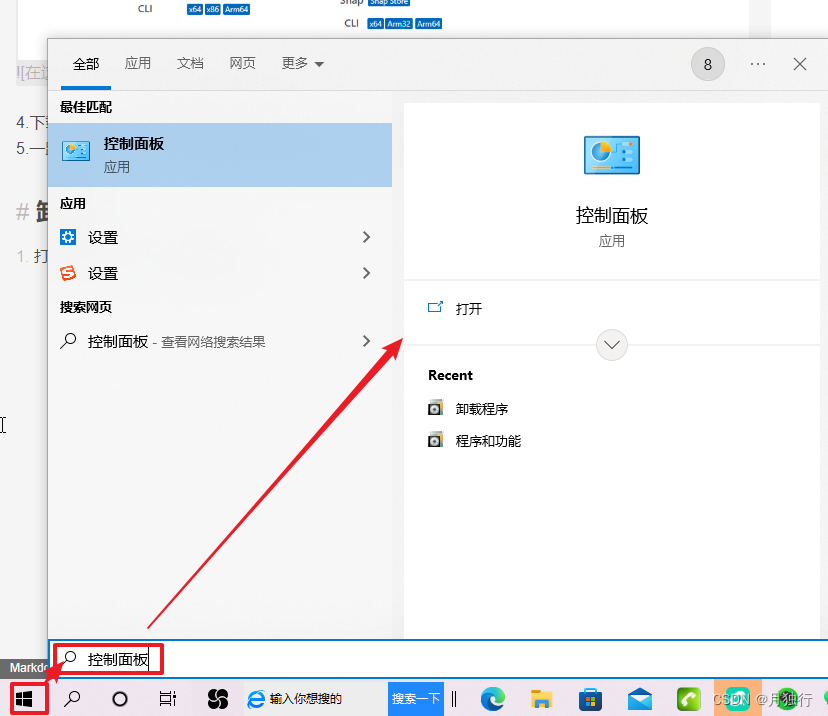Expand the blue 设置 app result arrow
This screenshot has height=716, width=828.
click(x=366, y=237)
